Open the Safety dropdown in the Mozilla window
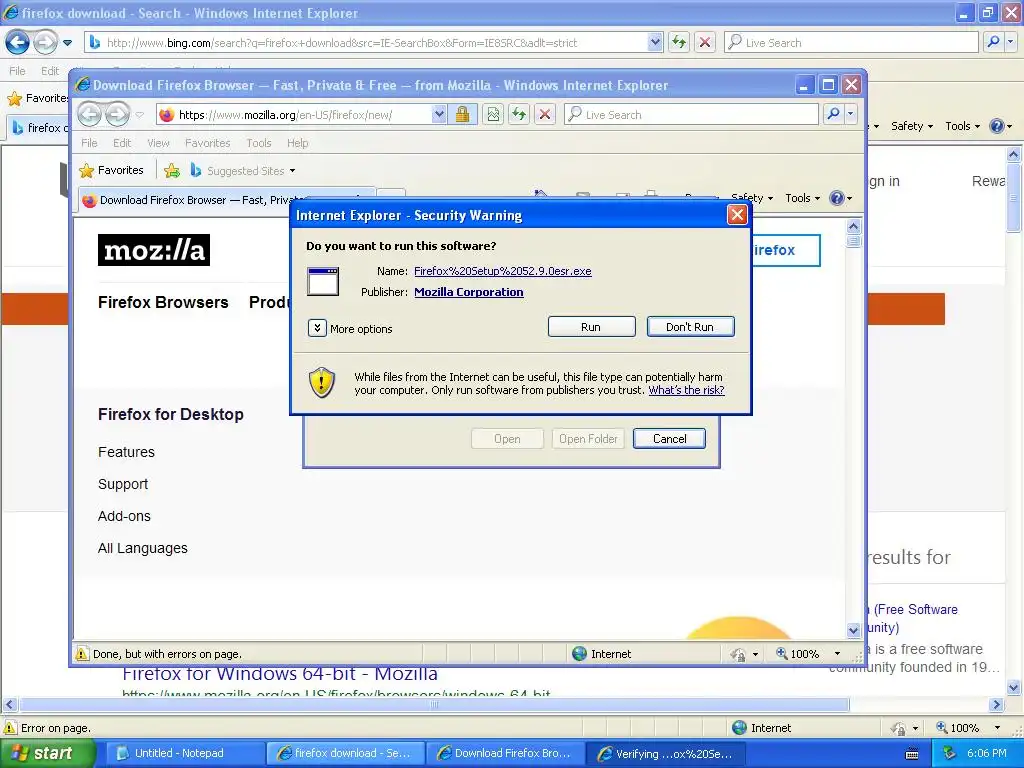1024x768 pixels. tap(752, 197)
